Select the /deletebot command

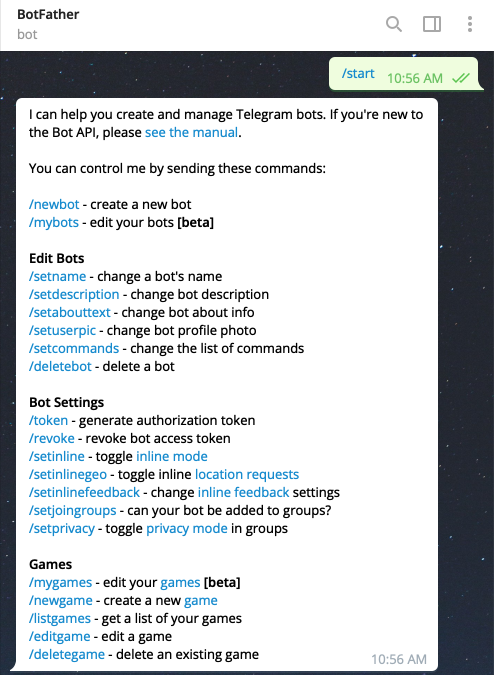(60, 366)
